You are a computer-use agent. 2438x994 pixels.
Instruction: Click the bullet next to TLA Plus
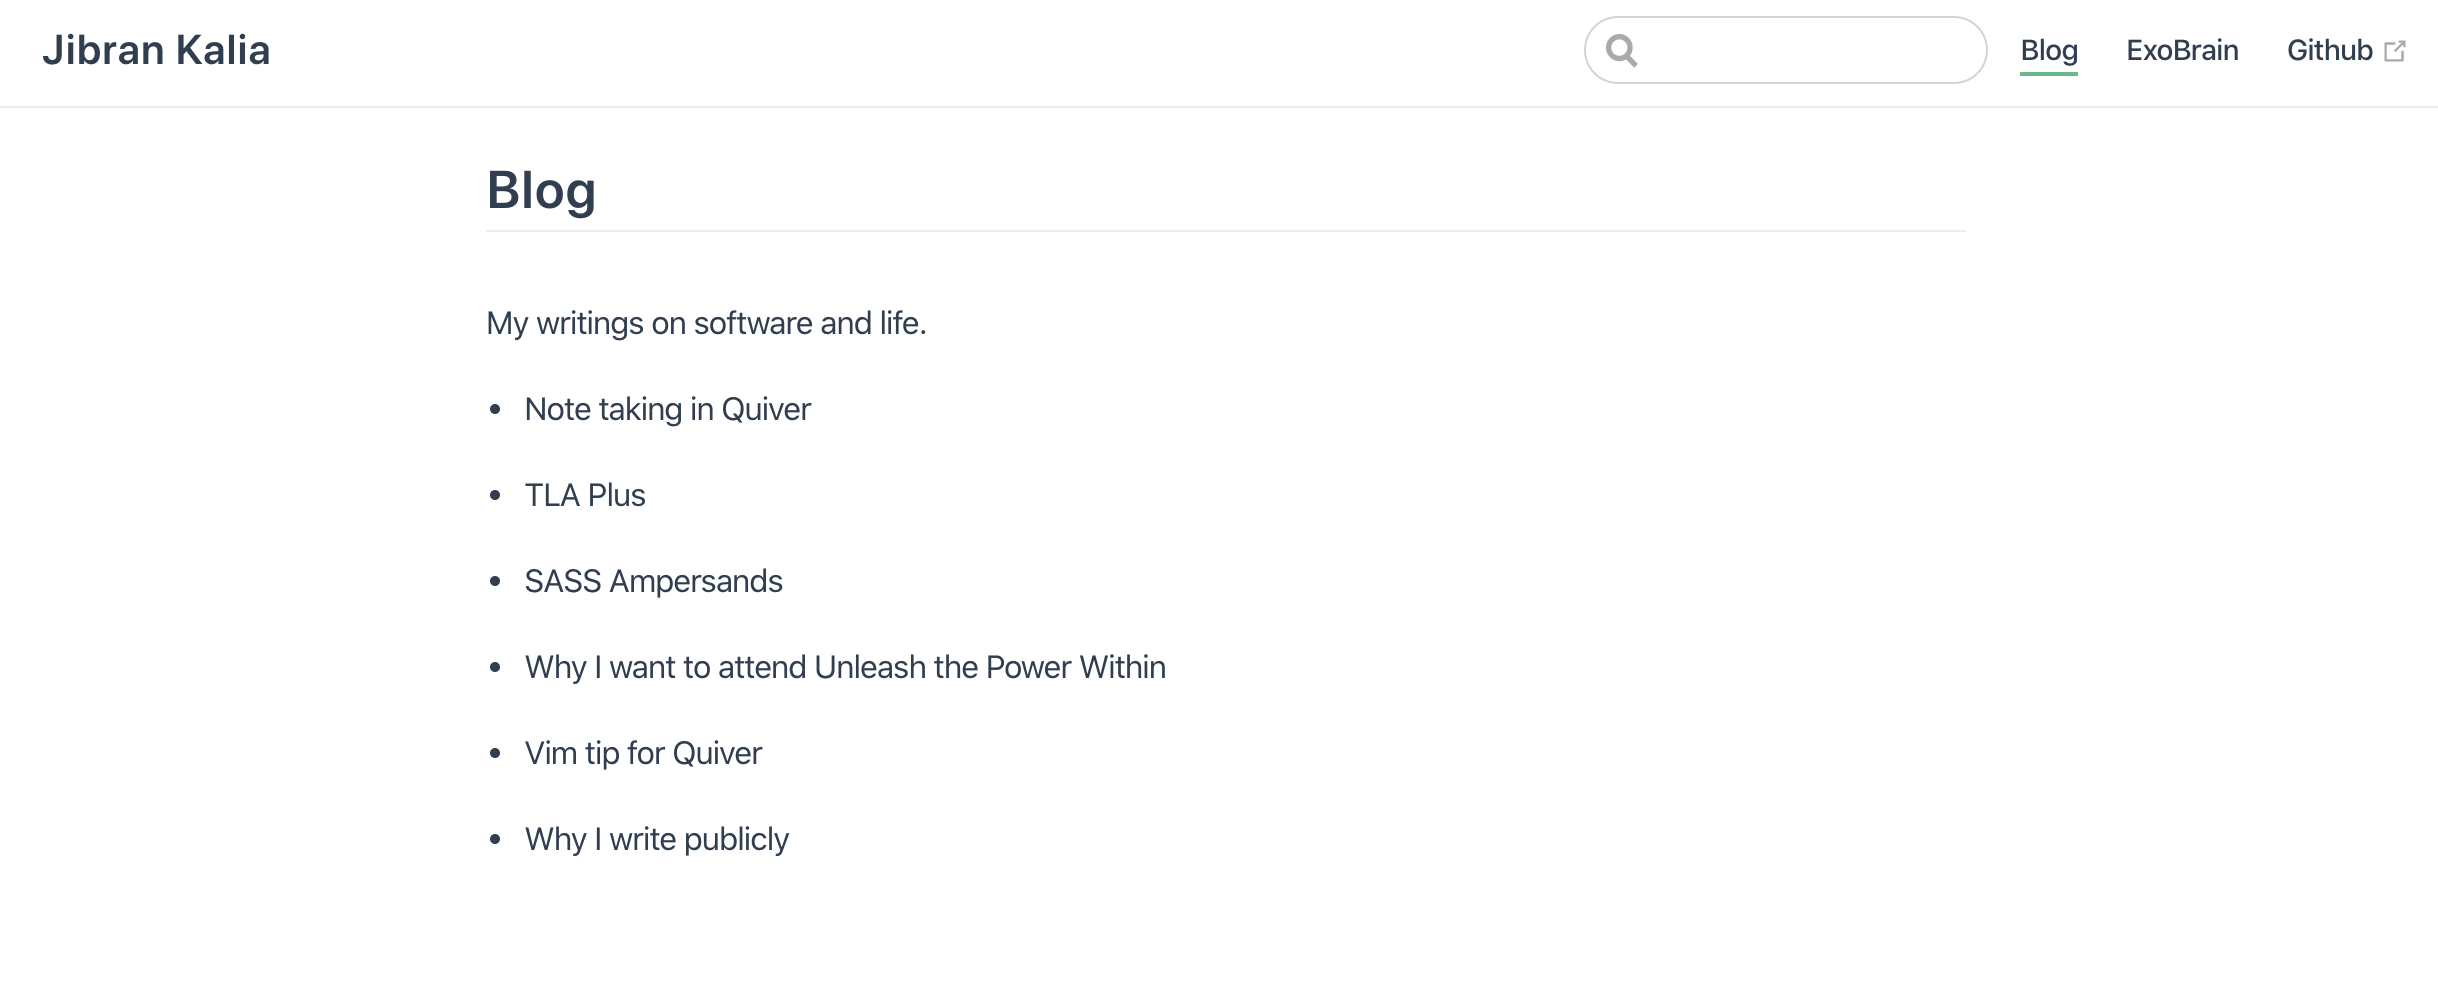point(495,494)
